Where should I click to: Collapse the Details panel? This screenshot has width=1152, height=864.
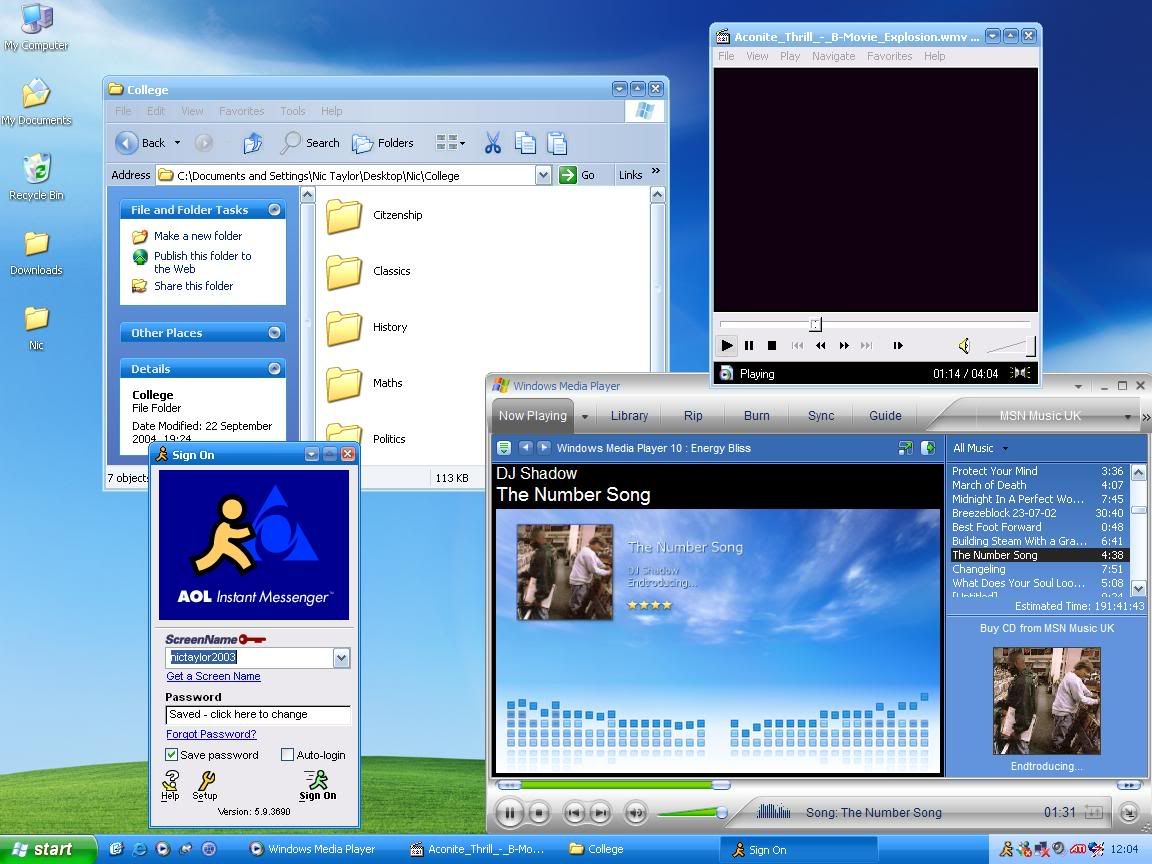coord(274,369)
